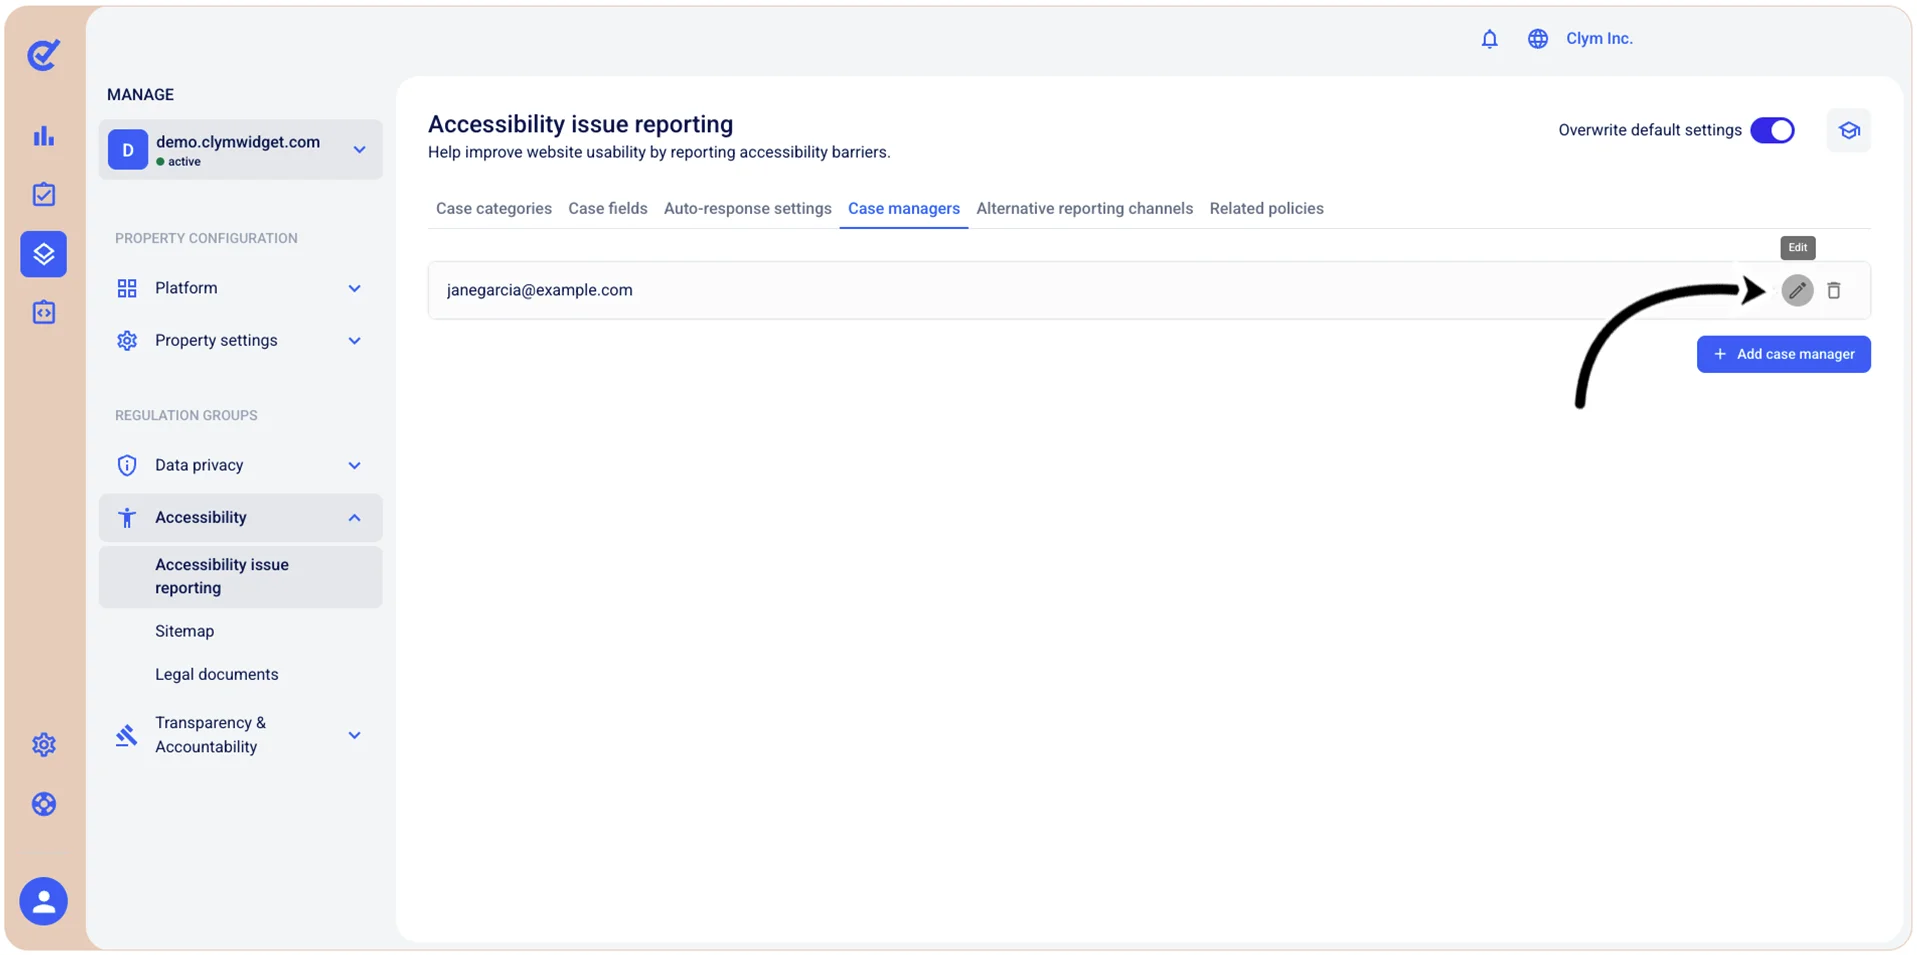The image size is (1917, 955).
Task: Expand the Data privacy group
Action: click(240, 465)
